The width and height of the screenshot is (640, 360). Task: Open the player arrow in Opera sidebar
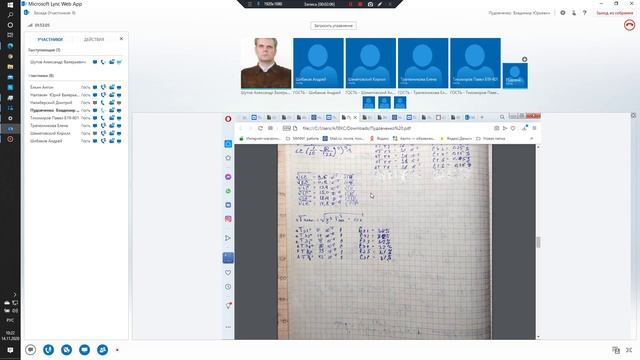click(x=228, y=238)
